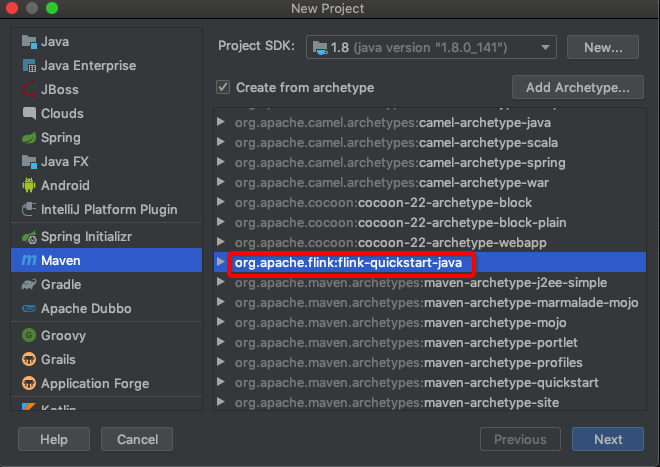Expand maven-archetype-quickstart node
Image resolution: width=660 pixels, height=467 pixels.
[221, 382]
